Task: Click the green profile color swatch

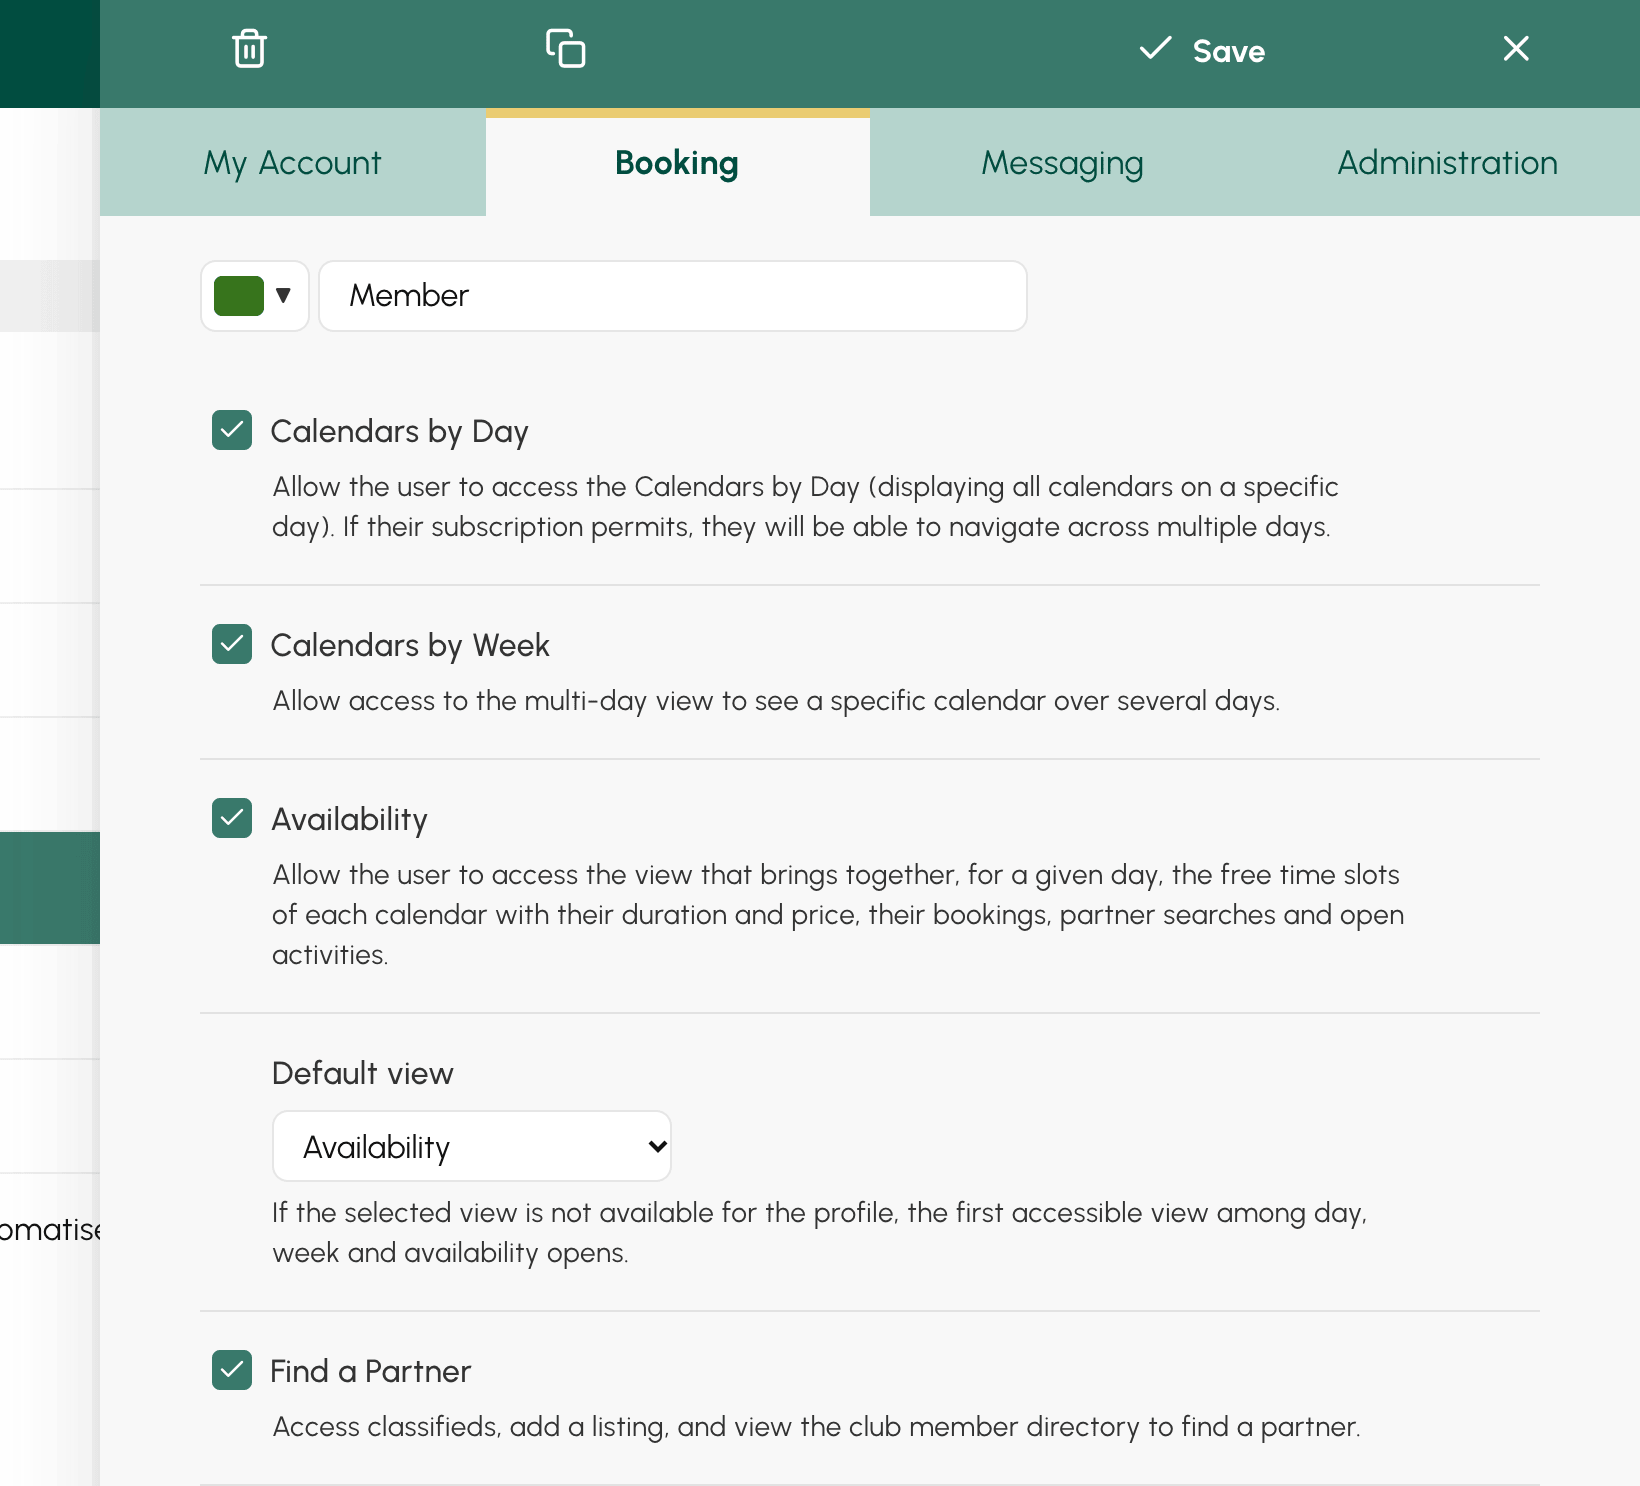Action: coord(239,296)
